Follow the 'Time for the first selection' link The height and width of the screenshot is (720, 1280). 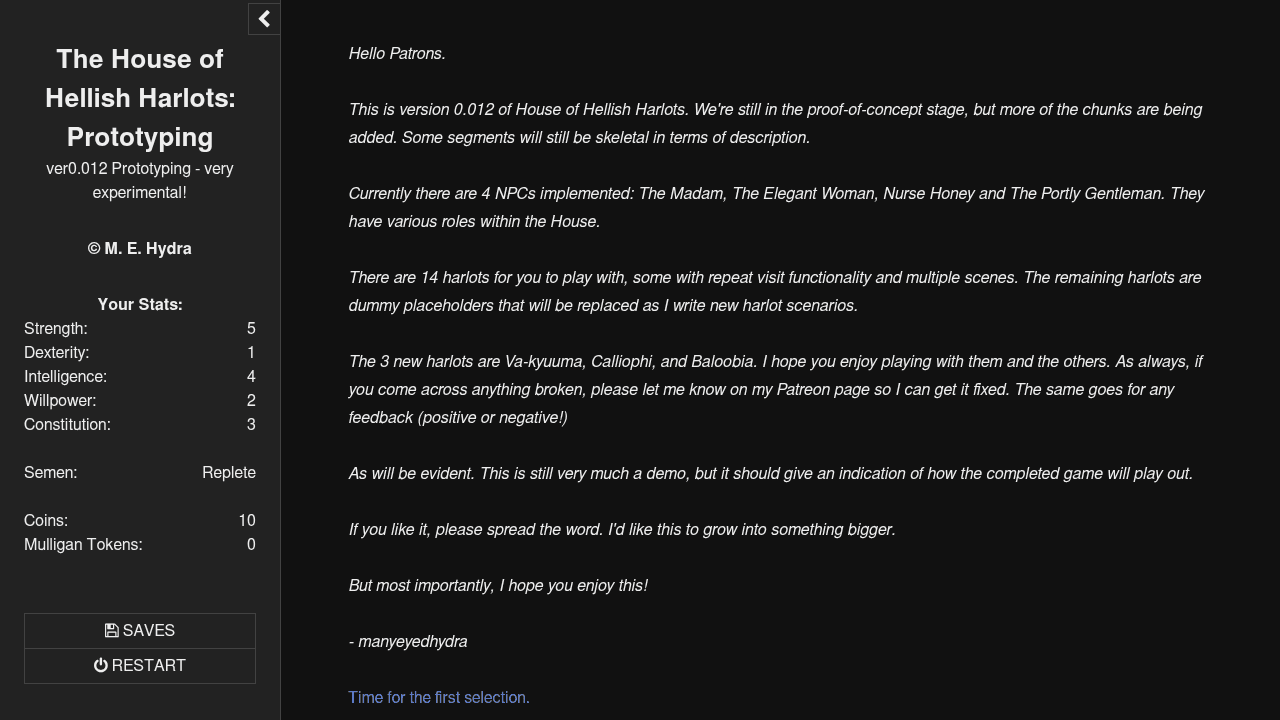click(x=439, y=697)
